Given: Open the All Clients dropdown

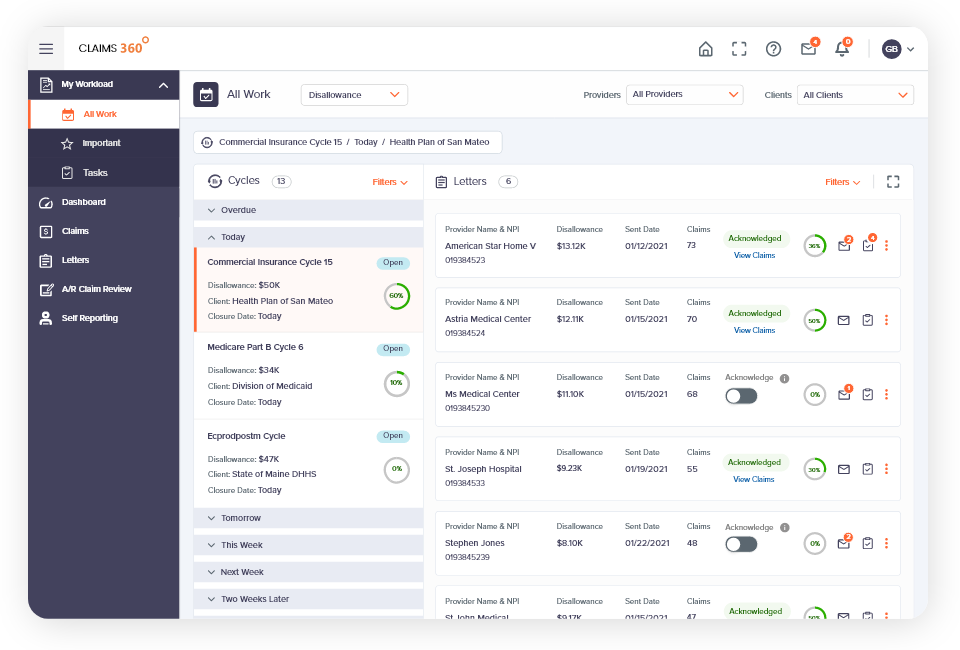Looking at the screenshot, I should [x=855, y=95].
